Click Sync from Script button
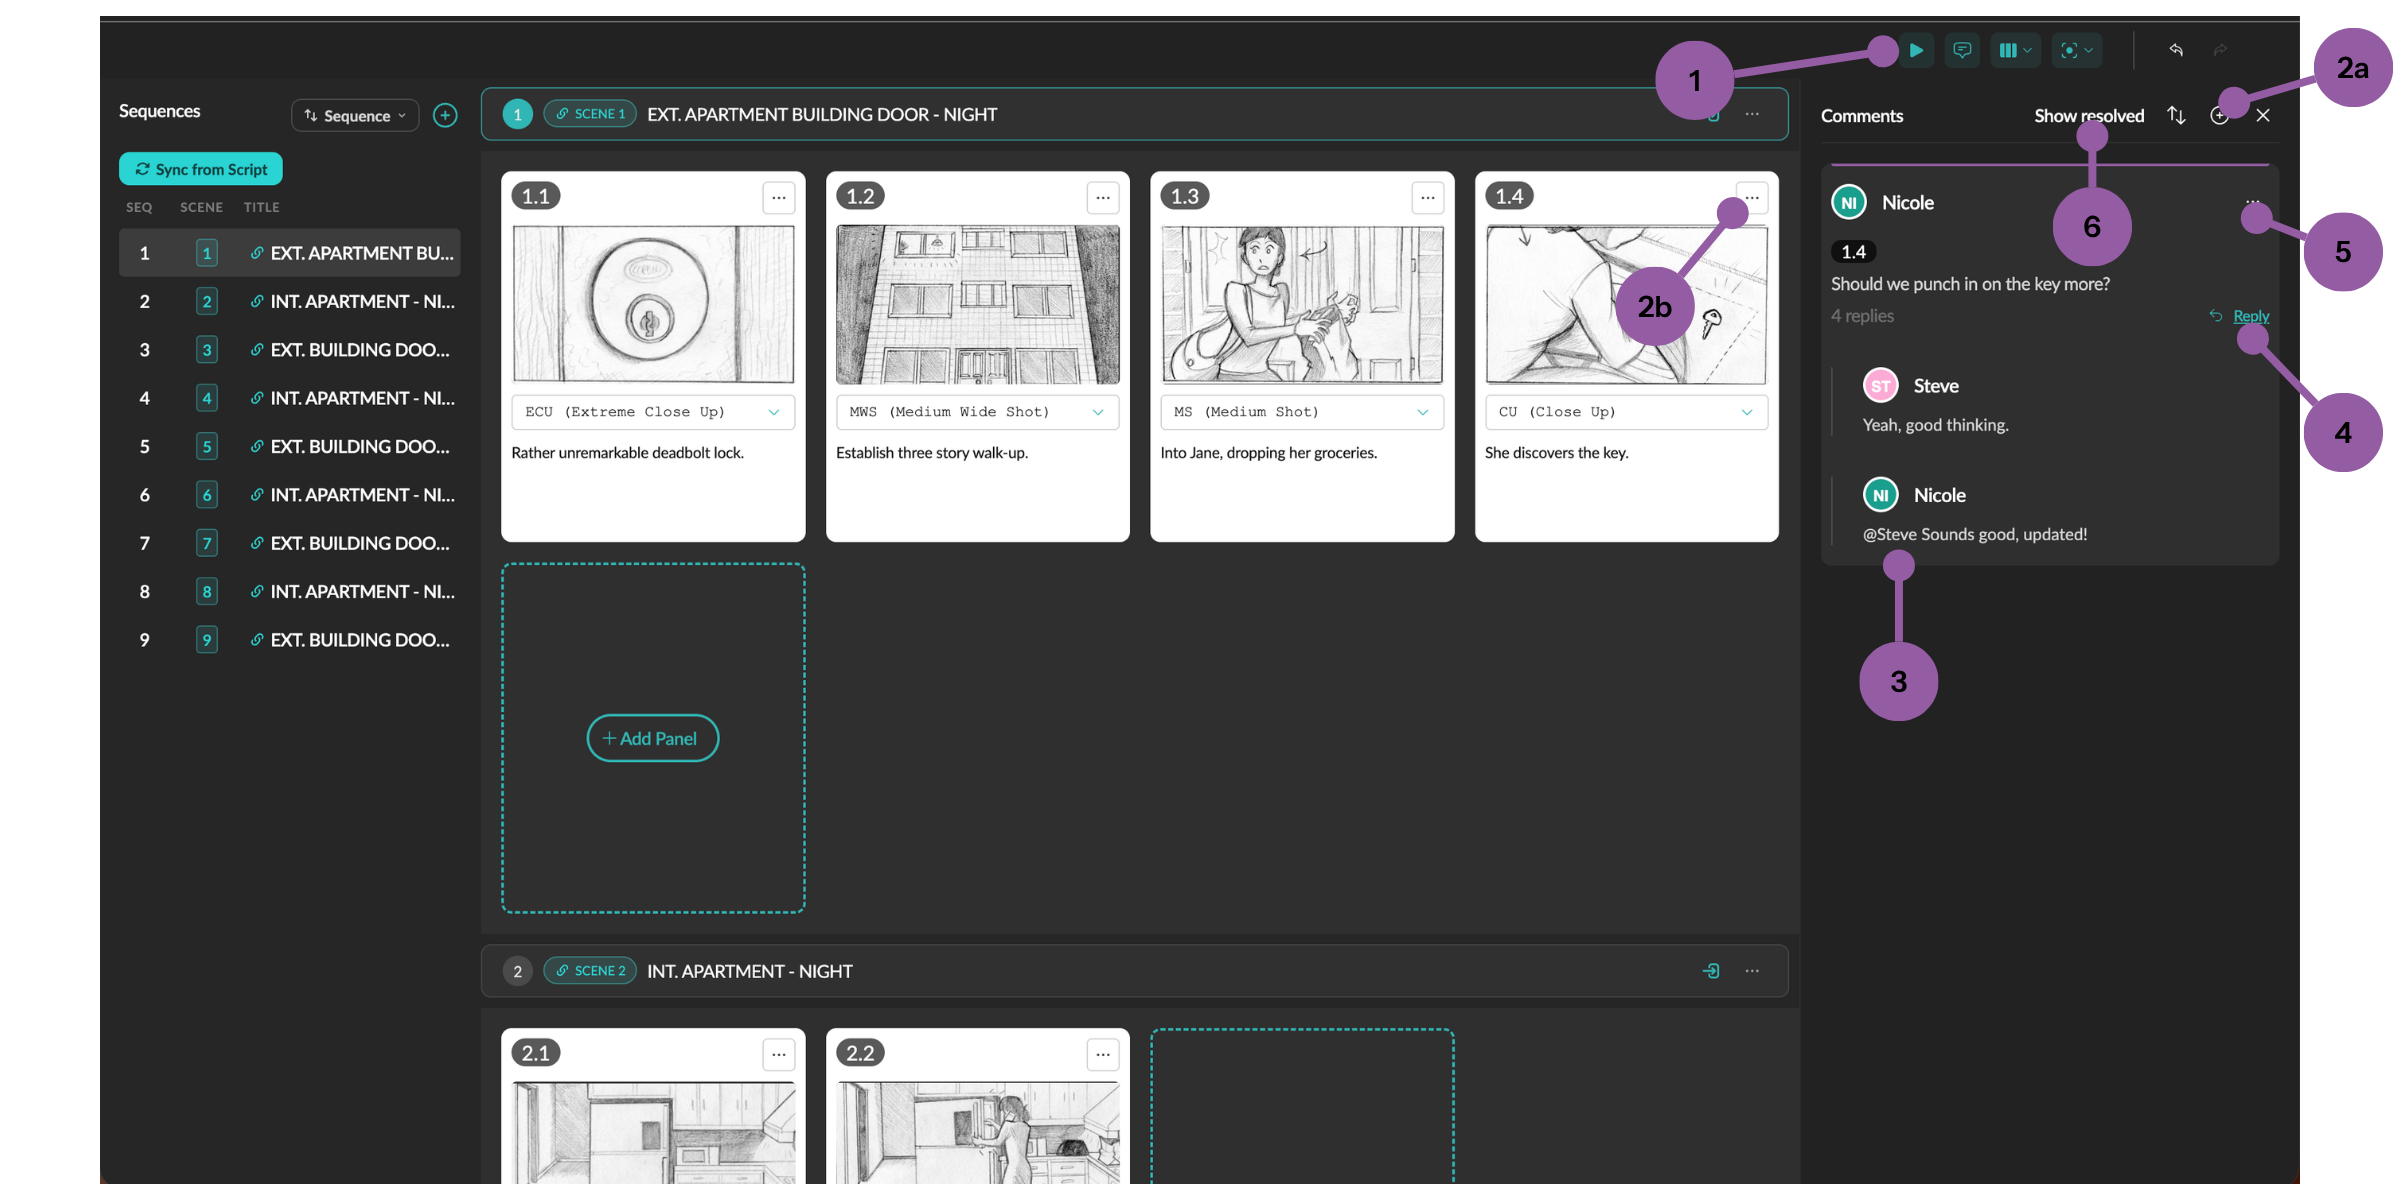Image resolution: width=2400 pixels, height=1200 pixels. click(201, 169)
